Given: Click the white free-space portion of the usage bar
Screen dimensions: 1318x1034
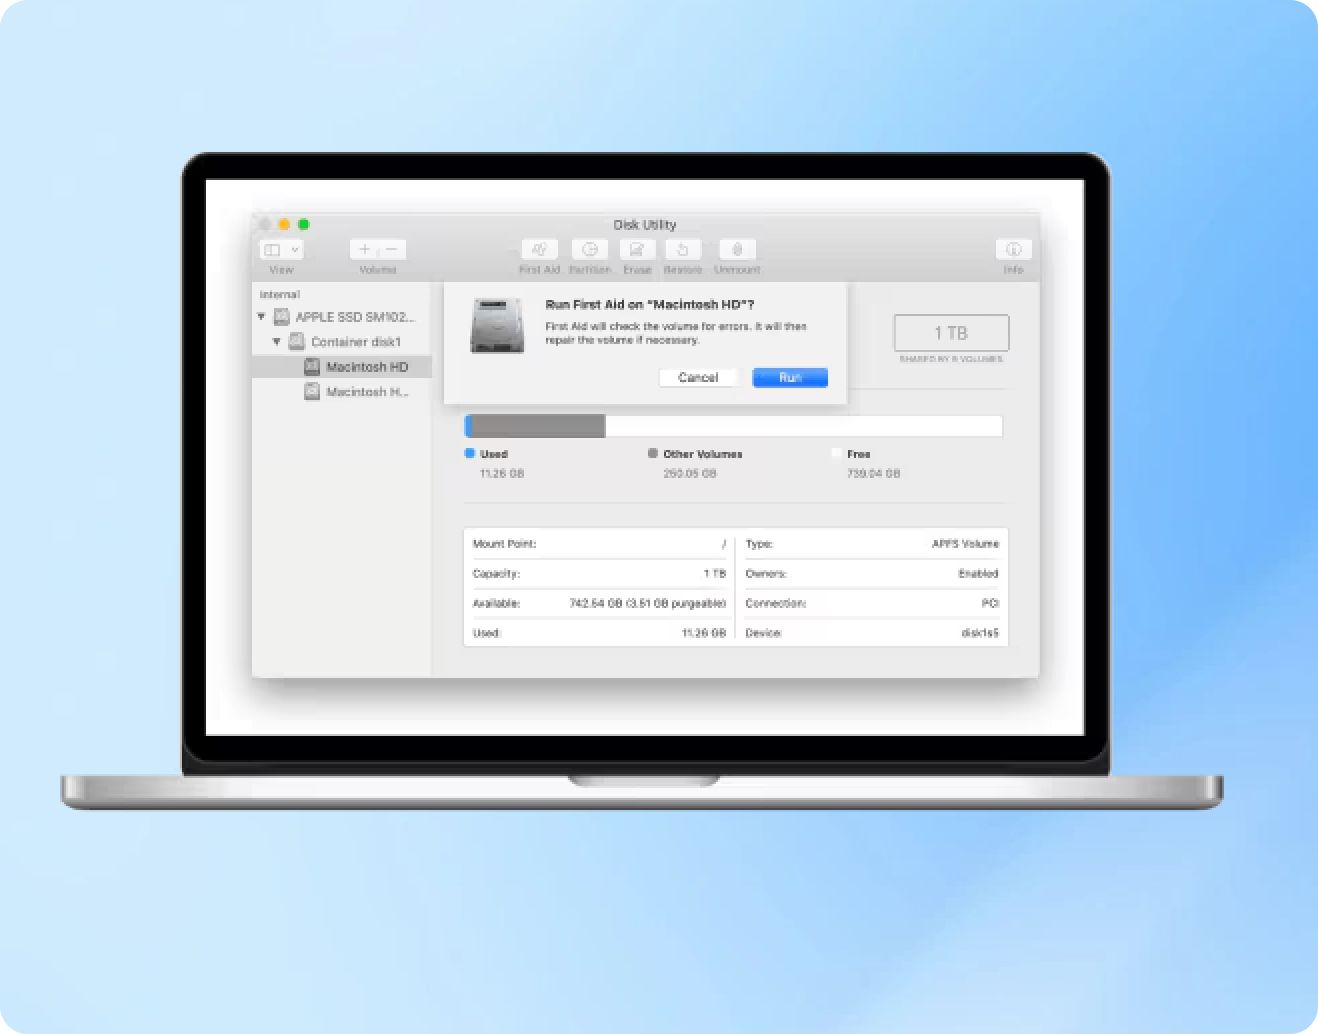Looking at the screenshot, I should pyautogui.click(x=804, y=426).
